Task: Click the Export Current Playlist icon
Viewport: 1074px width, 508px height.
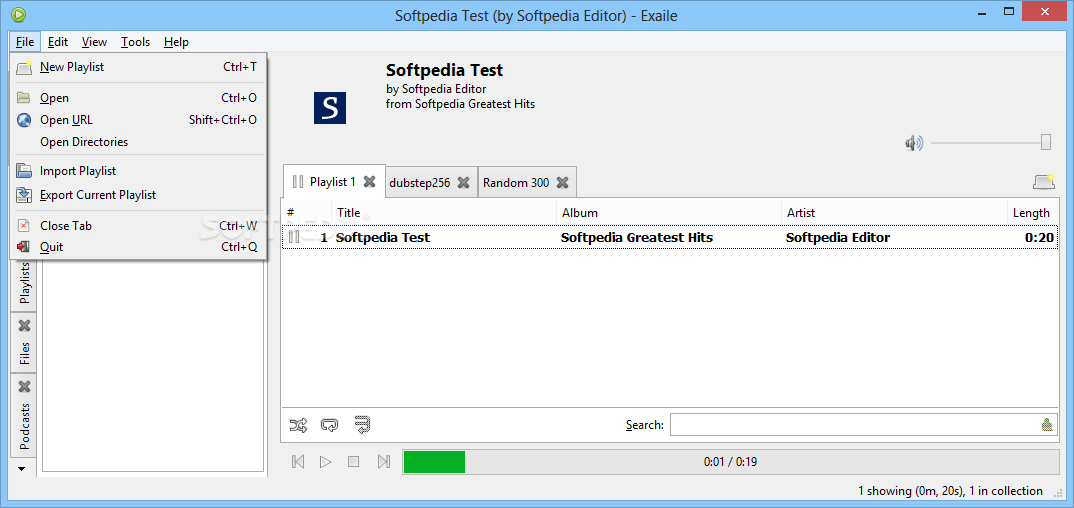Action: 24,195
